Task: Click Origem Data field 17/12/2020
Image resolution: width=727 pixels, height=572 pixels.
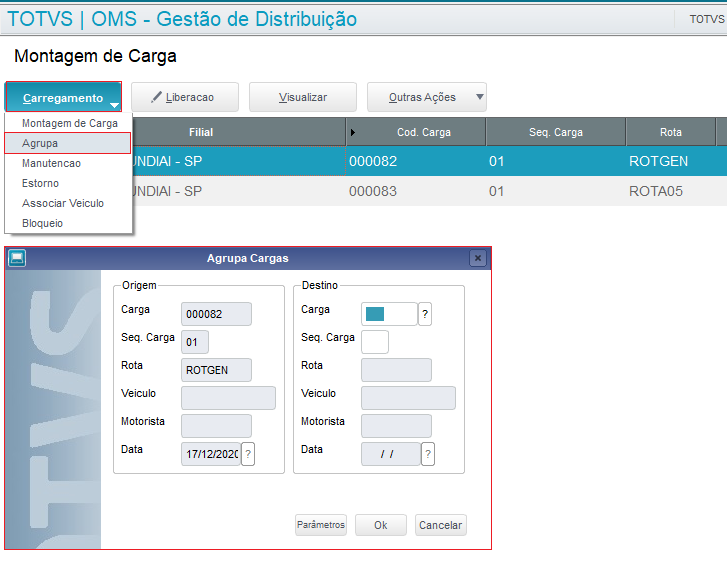Action: tap(211, 454)
